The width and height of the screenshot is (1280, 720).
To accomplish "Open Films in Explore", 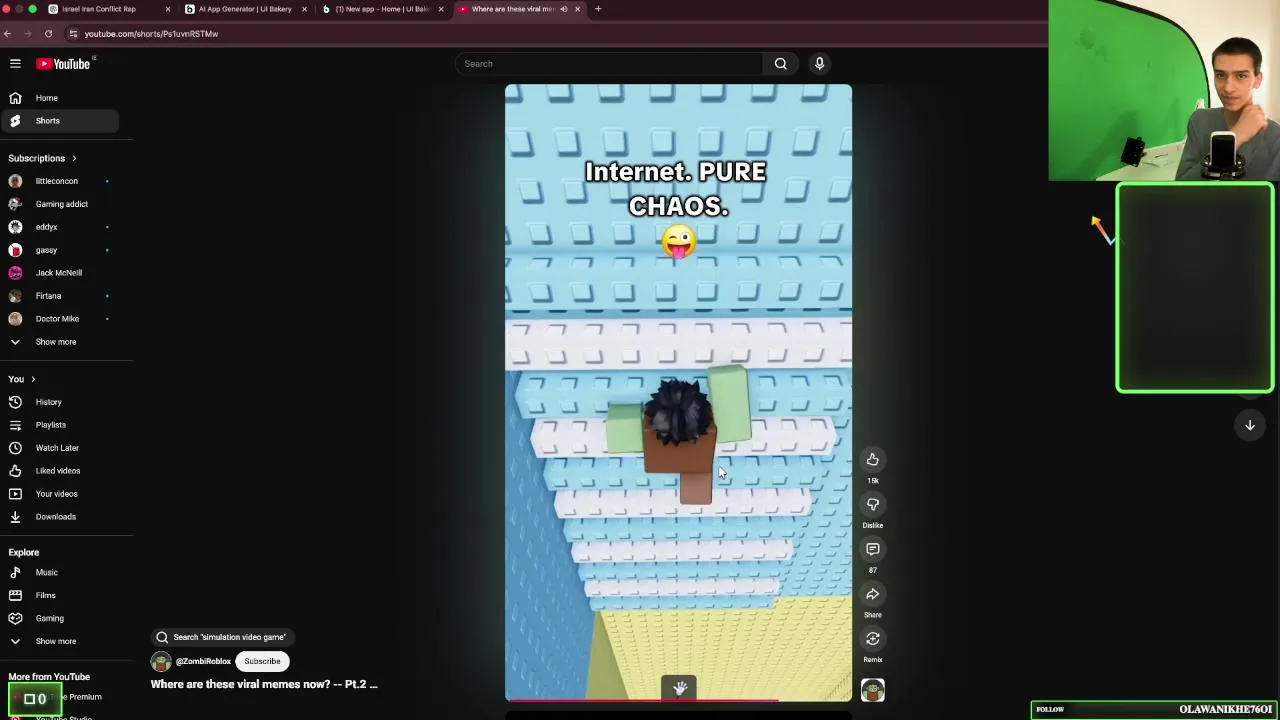I will tap(60, 596).
